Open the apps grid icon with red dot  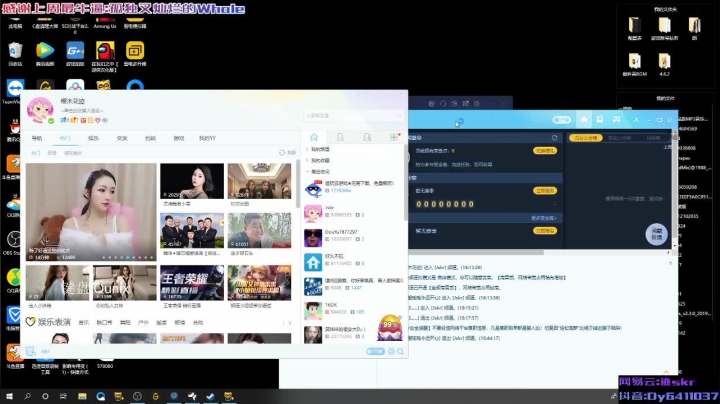pyautogui.click(x=394, y=137)
